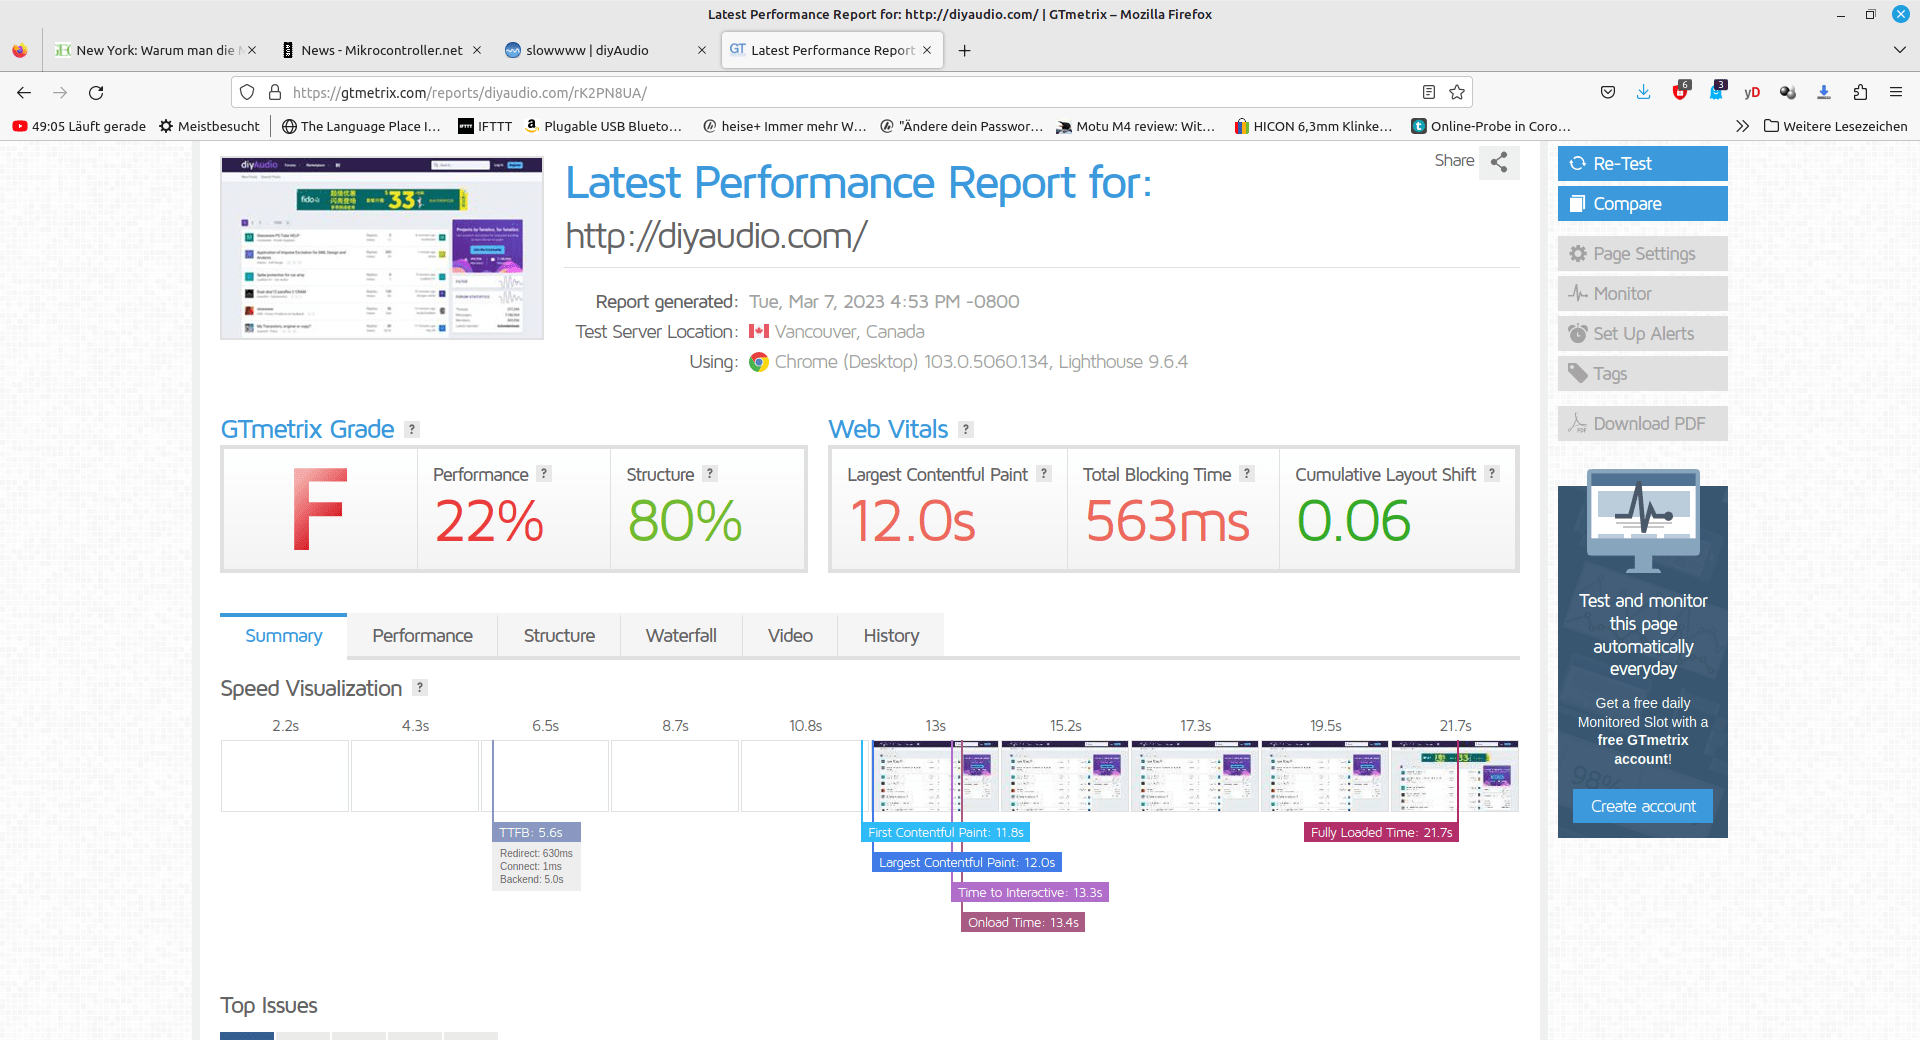
Task: Open Weitere Lesezeichen folder
Action: click(x=1836, y=126)
